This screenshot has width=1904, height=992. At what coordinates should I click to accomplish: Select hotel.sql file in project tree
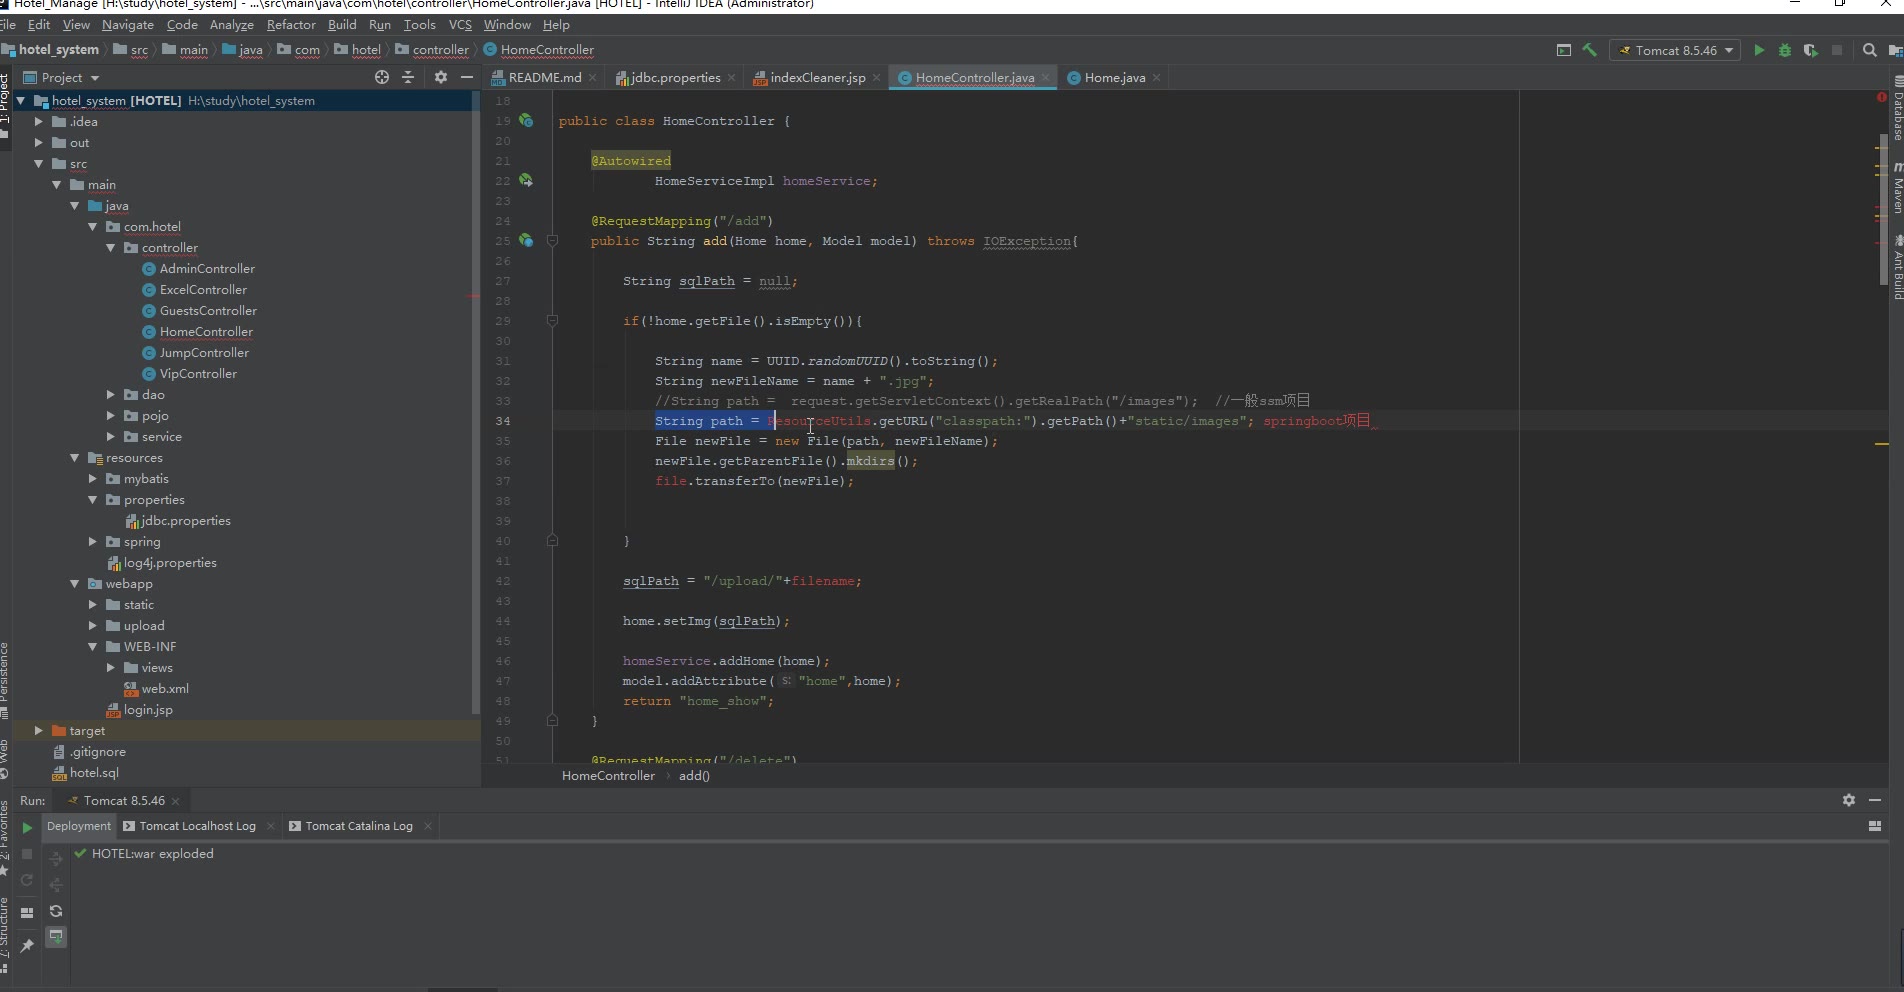coord(94,772)
